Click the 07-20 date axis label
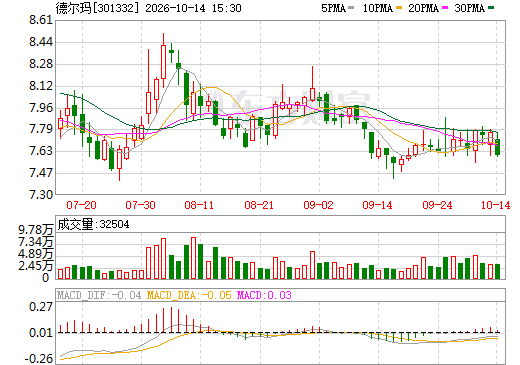Image resolution: width=520 pixels, height=365 pixels. [x=81, y=205]
